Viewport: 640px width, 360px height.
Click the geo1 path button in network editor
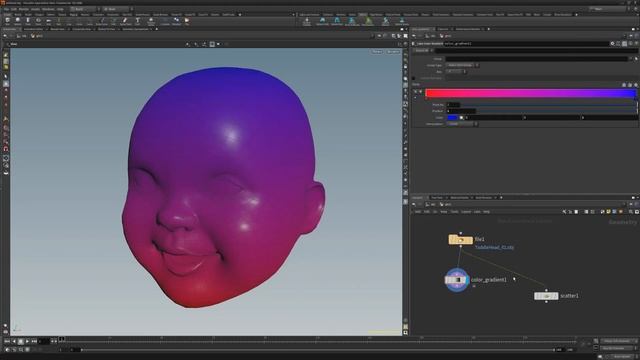446,204
